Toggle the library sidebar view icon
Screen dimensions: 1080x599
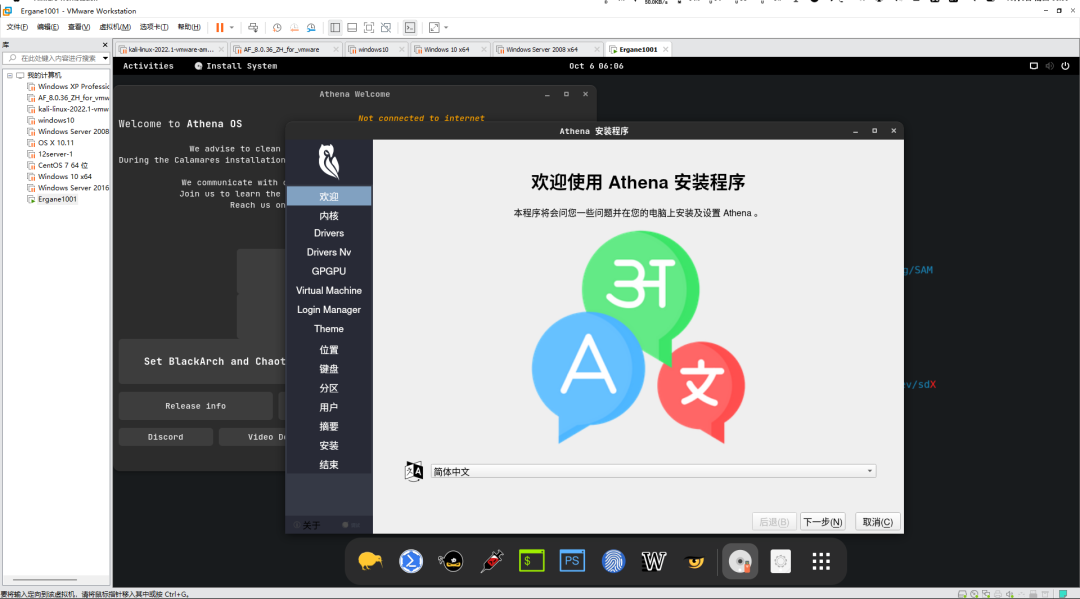click(x=335, y=28)
